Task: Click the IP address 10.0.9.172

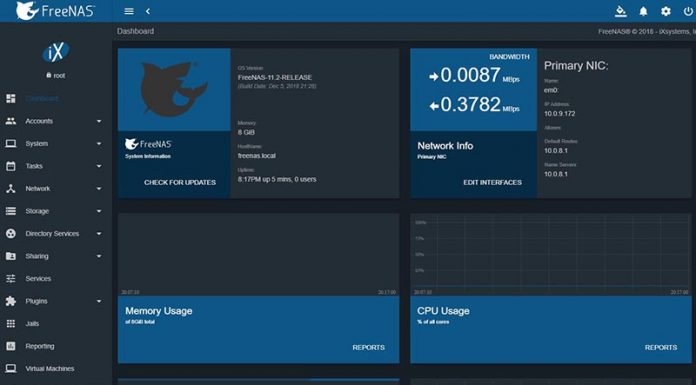Action: (559, 114)
